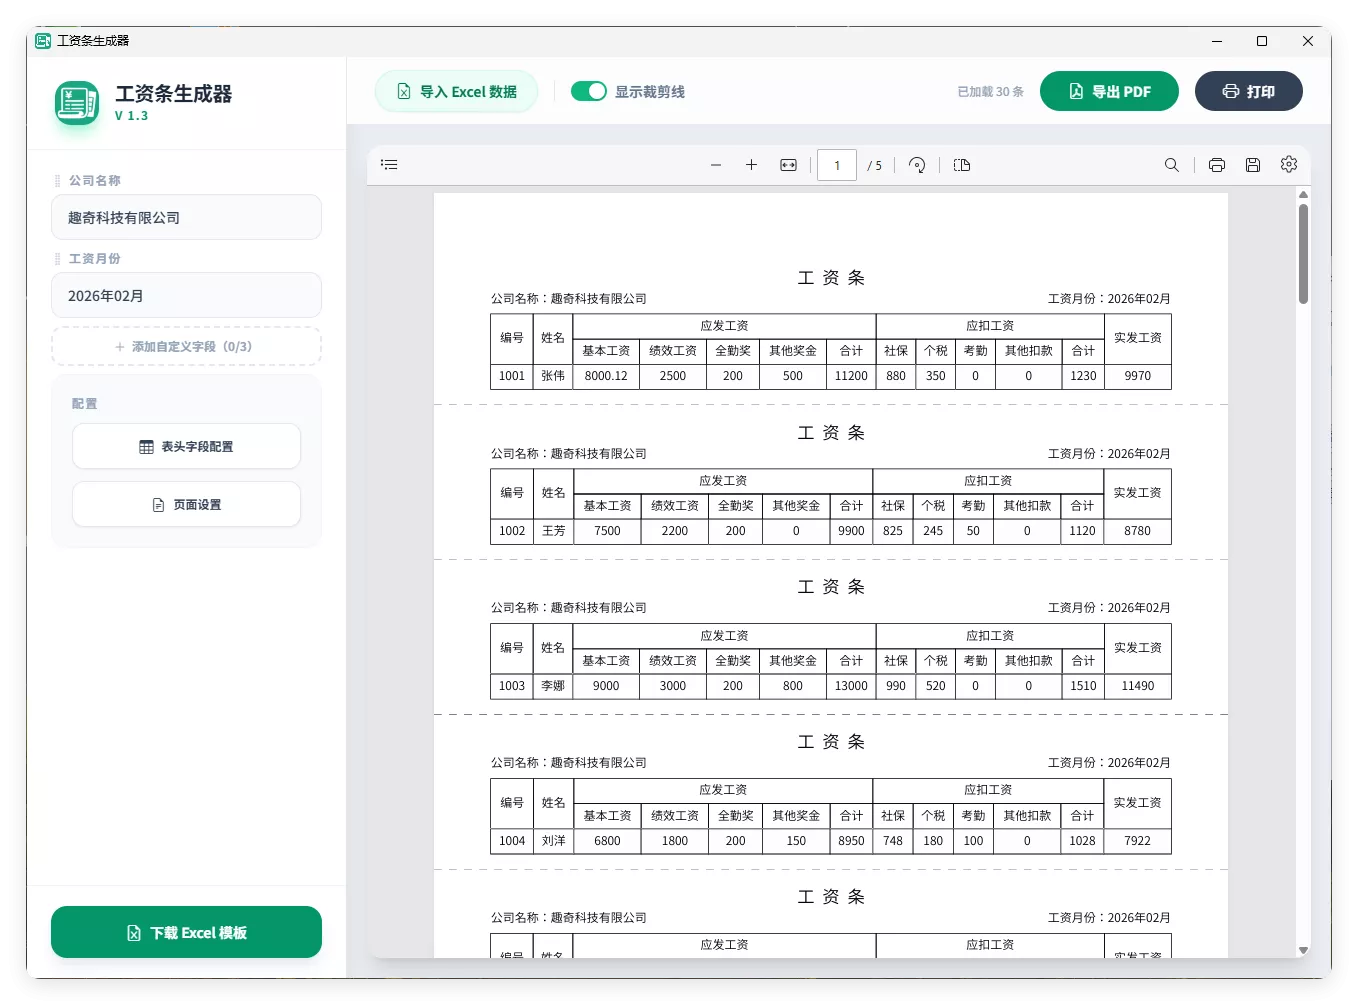The width and height of the screenshot is (1358, 1005).
Task: Zoom in on the PDF preview
Action: [x=751, y=164]
